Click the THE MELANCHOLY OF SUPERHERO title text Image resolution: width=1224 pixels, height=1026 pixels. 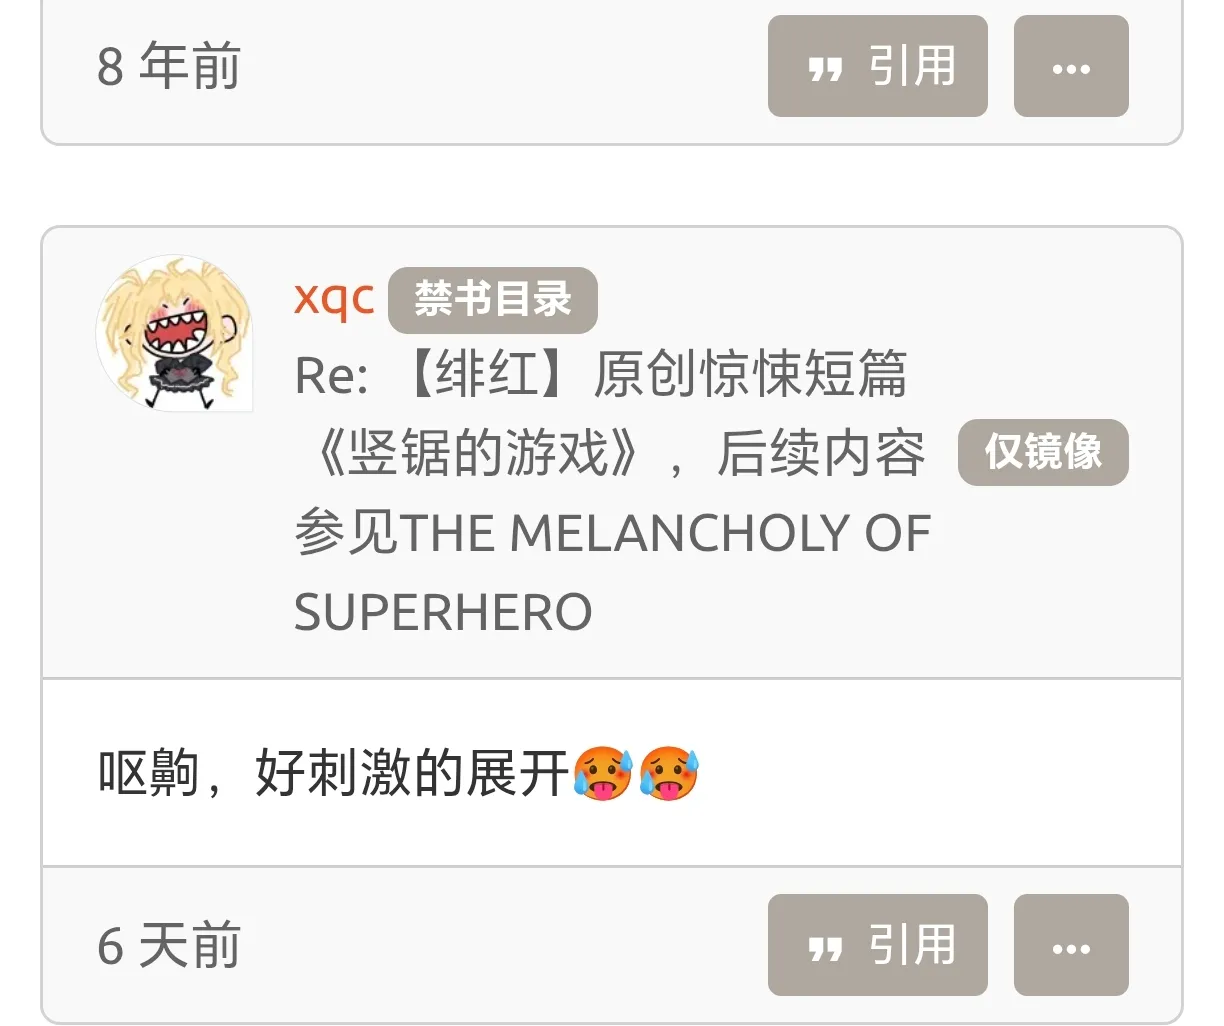(612, 572)
